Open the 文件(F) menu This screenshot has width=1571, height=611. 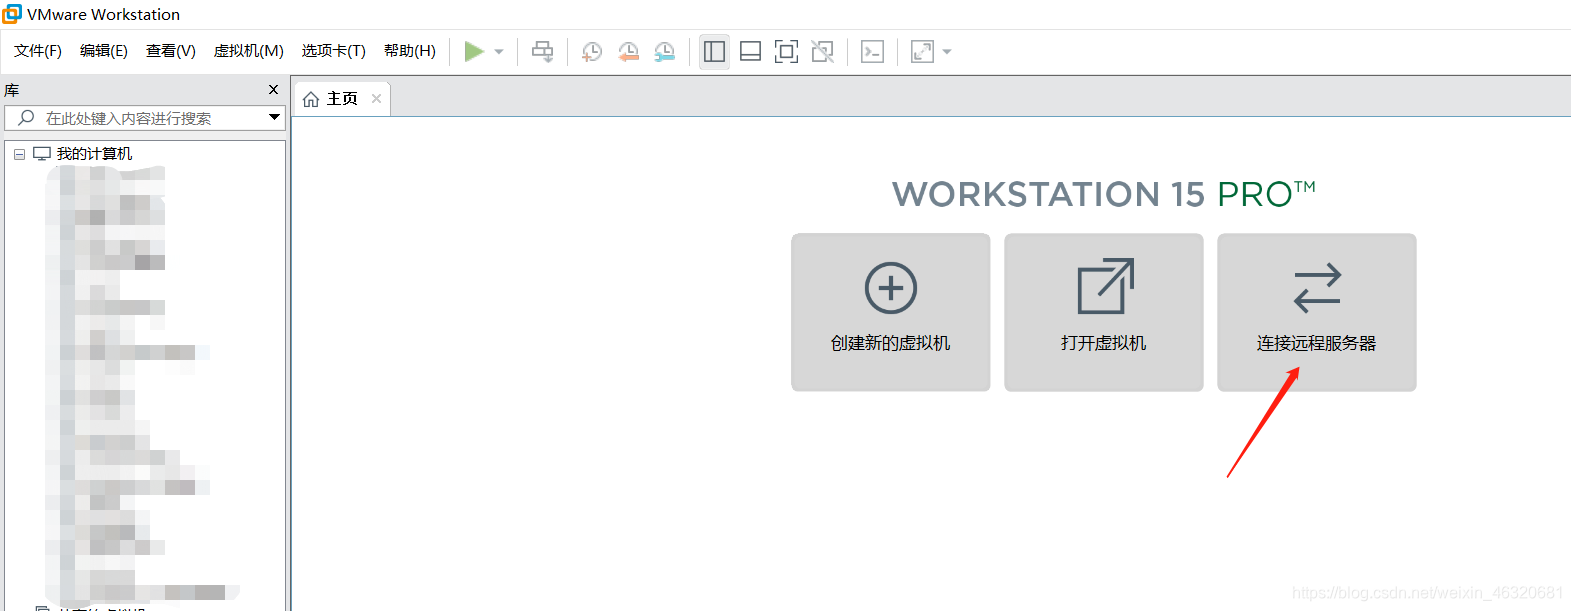click(38, 51)
